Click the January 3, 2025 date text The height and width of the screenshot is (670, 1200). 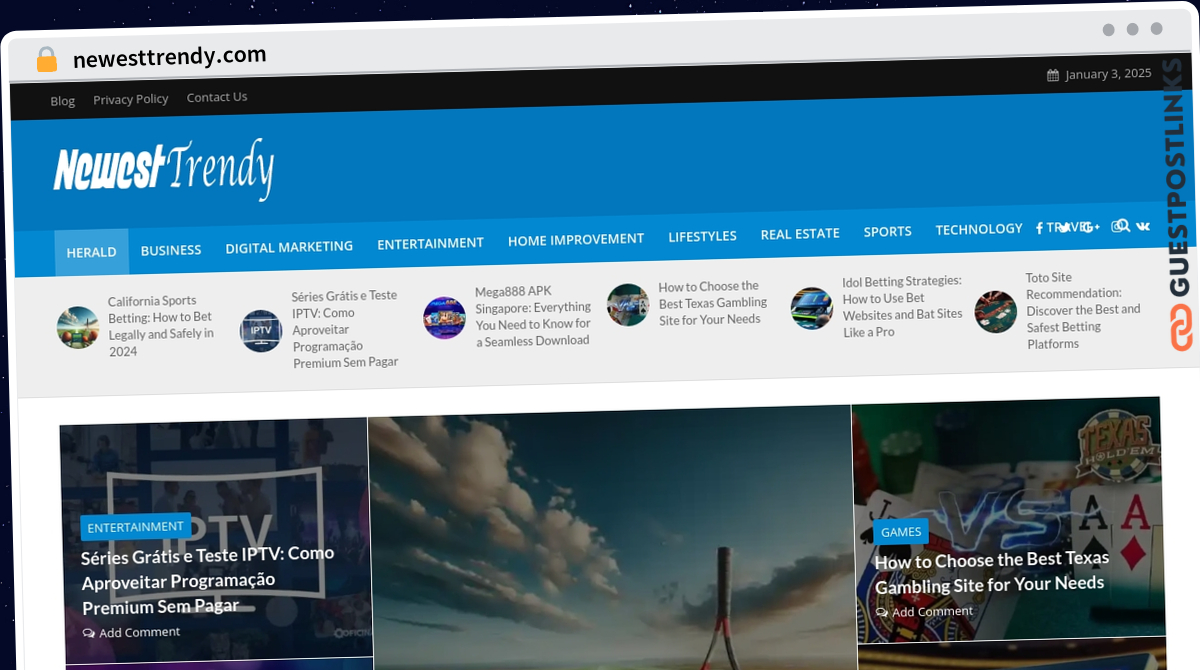point(1108,73)
